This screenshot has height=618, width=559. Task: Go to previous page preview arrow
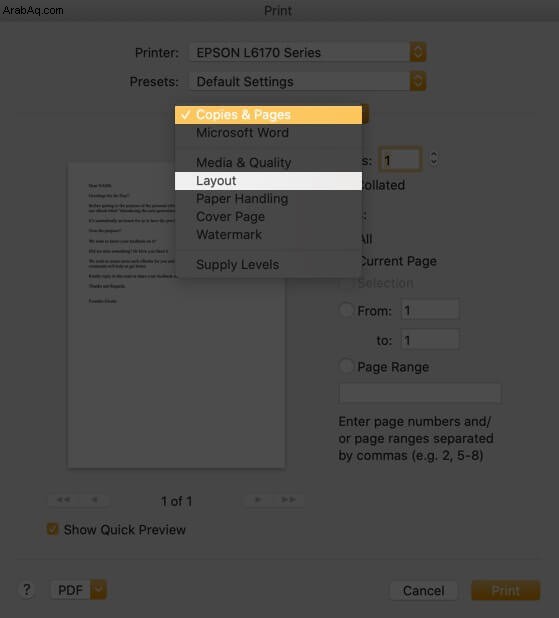point(94,500)
